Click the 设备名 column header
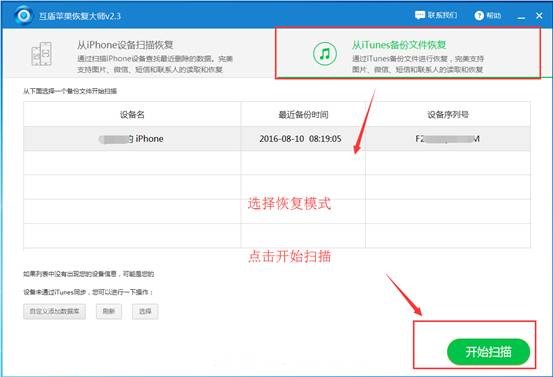Image resolution: width=553 pixels, height=377 pixels. click(132, 114)
